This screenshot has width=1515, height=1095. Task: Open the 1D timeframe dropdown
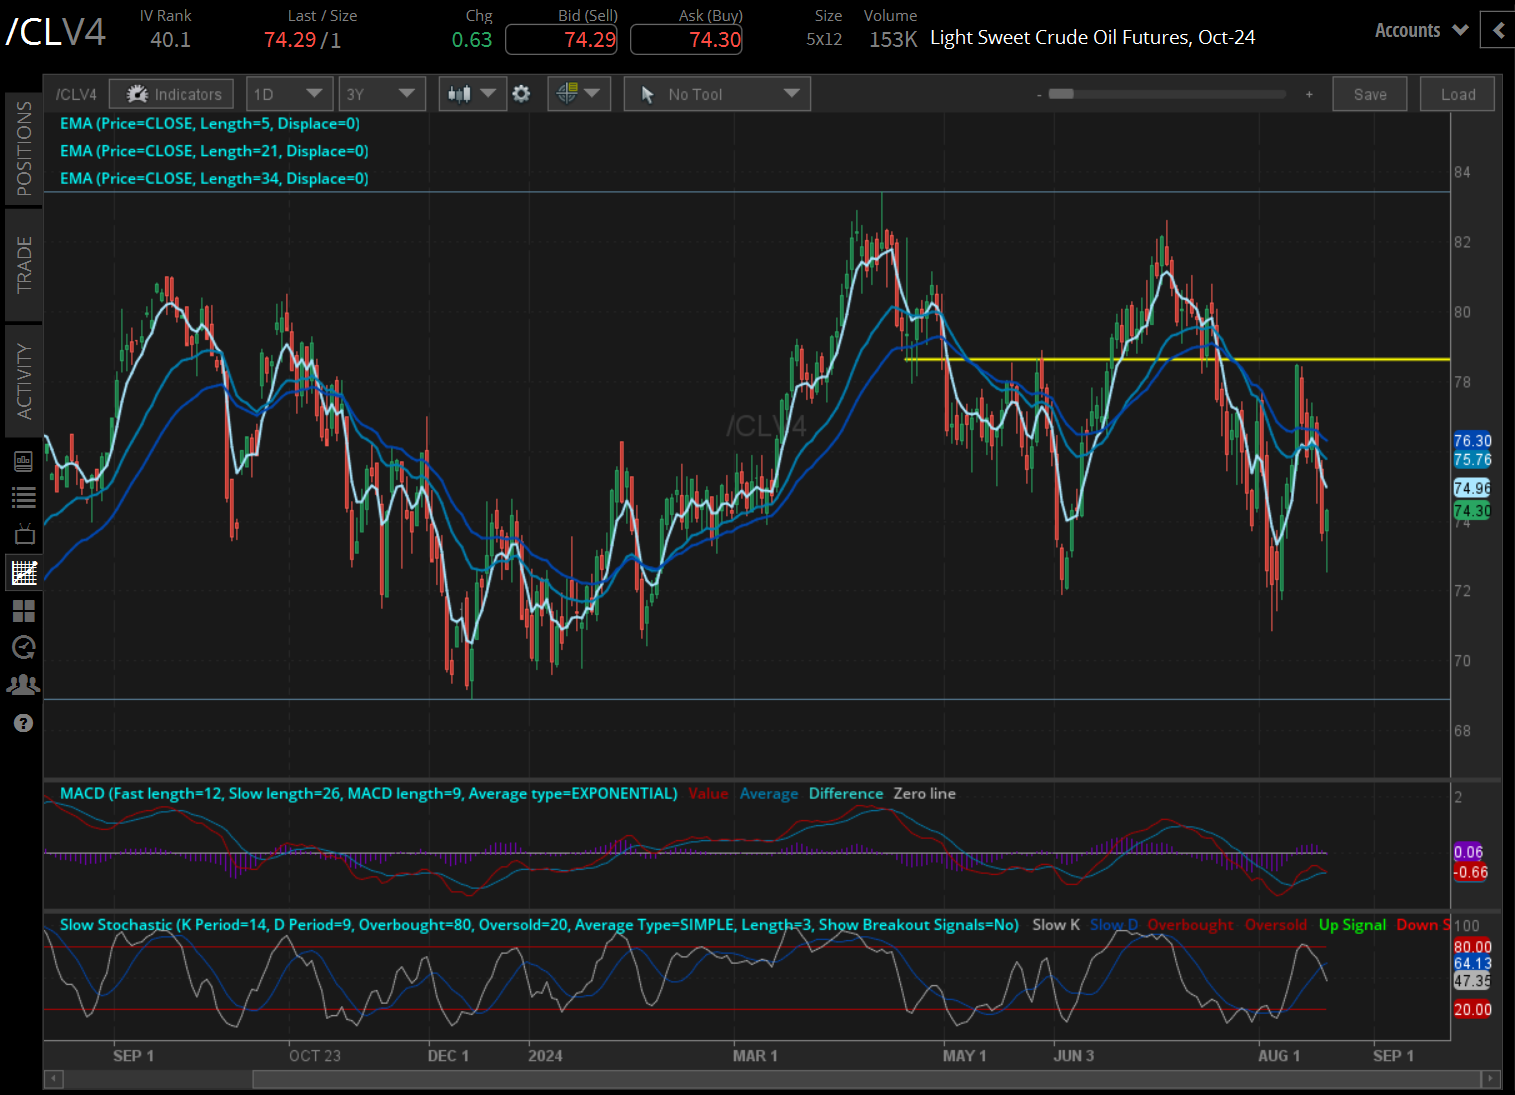click(x=289, y=93)
